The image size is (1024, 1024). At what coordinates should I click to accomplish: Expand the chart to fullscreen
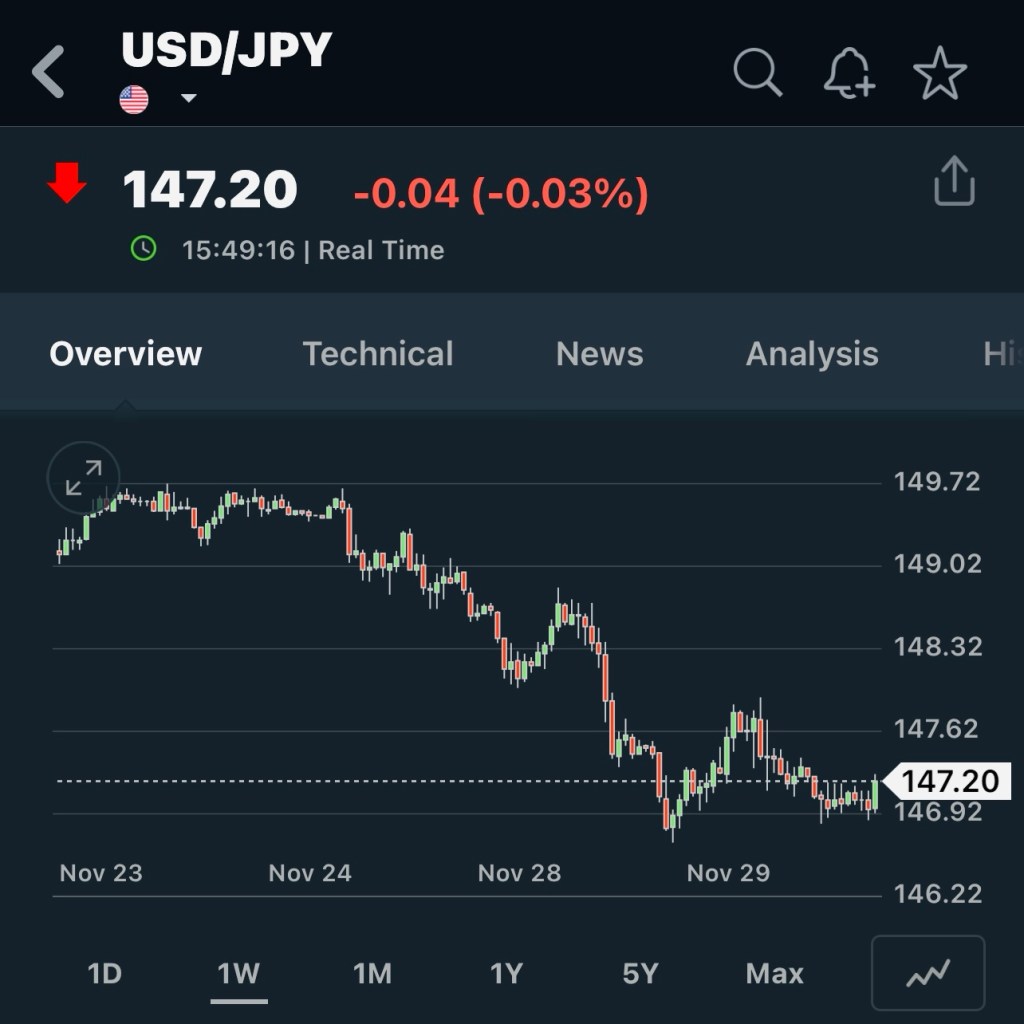[x=84, y=477]
